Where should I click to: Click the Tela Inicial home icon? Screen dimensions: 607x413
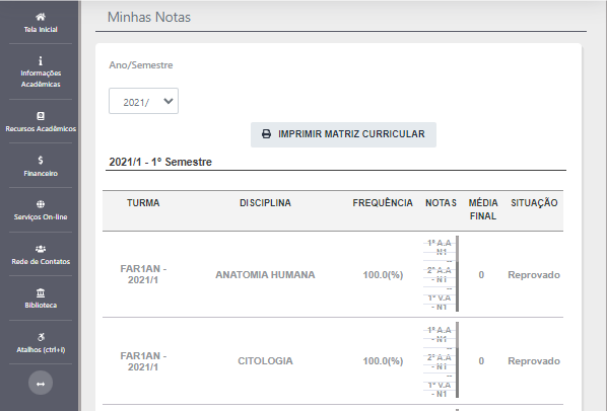coord(40,17)
